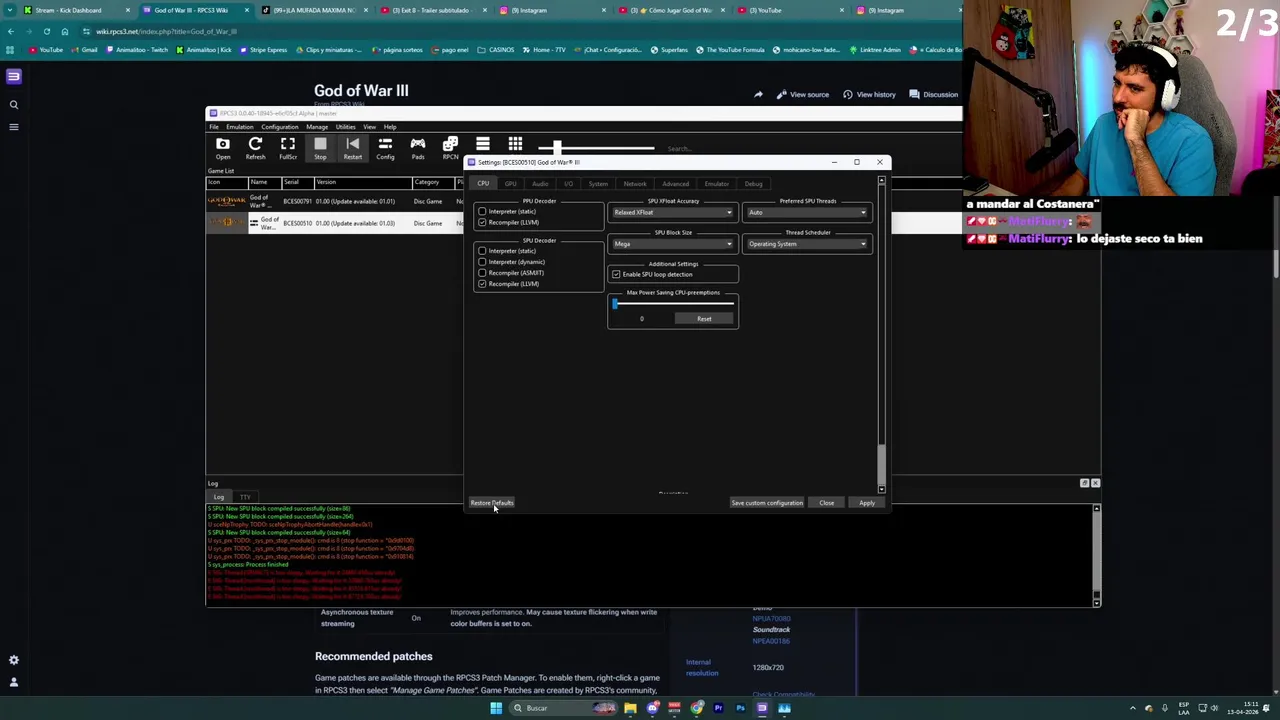Stop emulation with the Stop button
This screenshot has width=1280, height=720.
[x=320, y=148]
